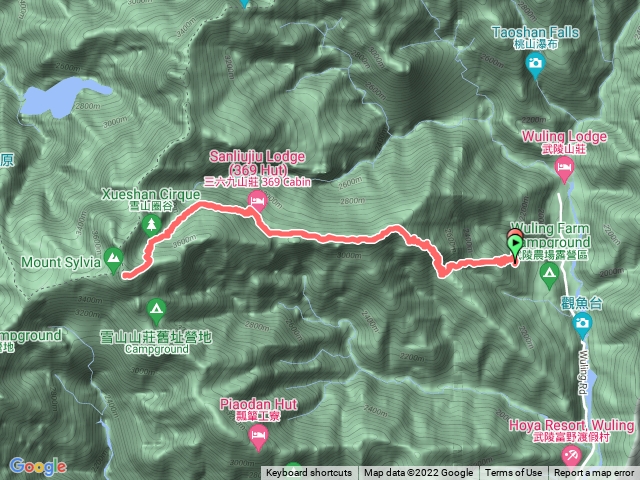640x480 pixels.
Task: Select the Wuling Lodge lodging pin
Action: (x=564, y=169)
